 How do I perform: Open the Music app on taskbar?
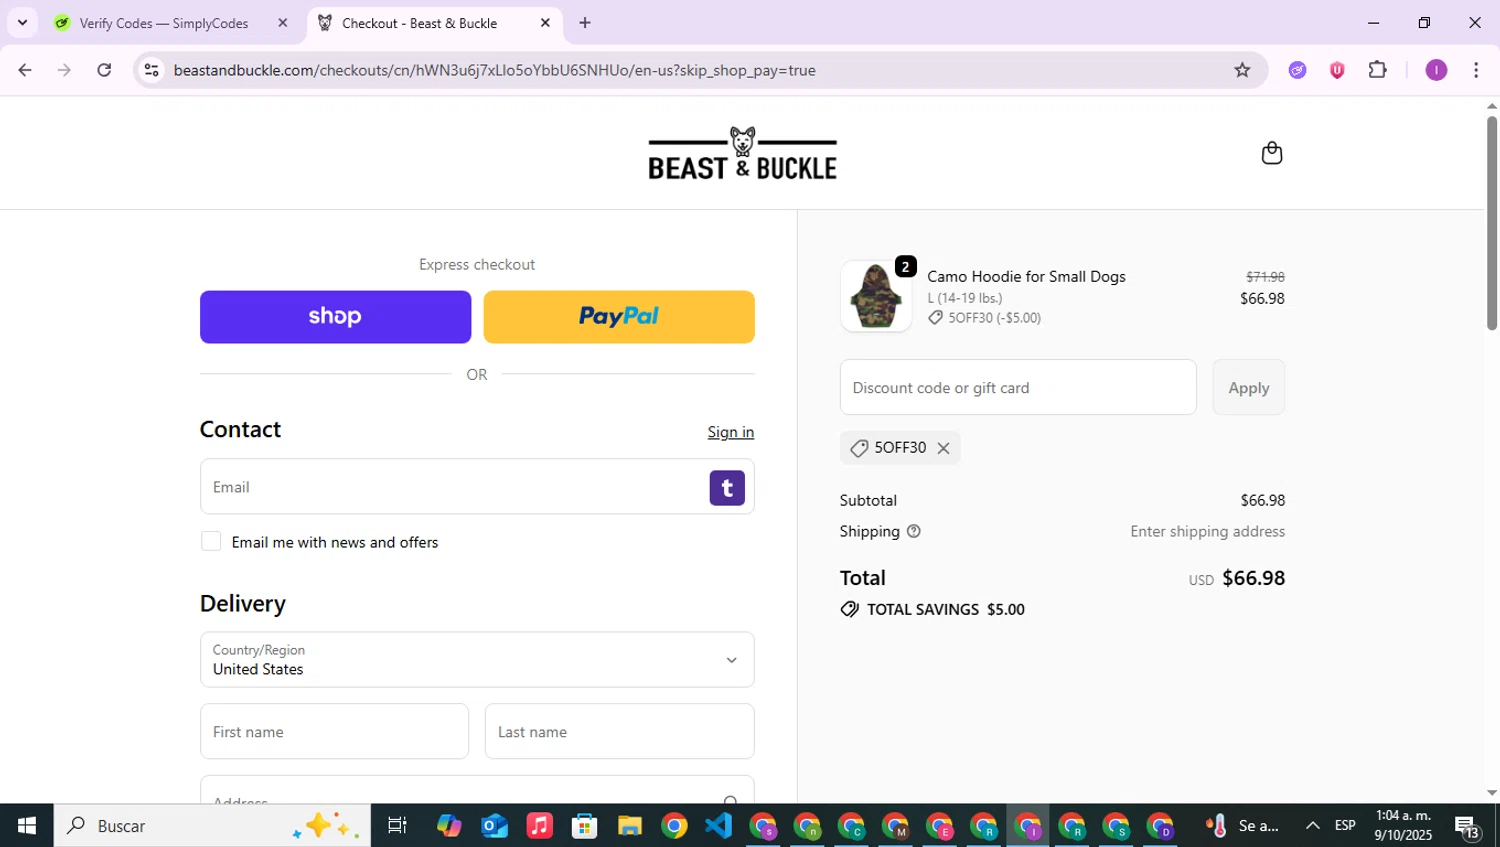pos(539,825)
